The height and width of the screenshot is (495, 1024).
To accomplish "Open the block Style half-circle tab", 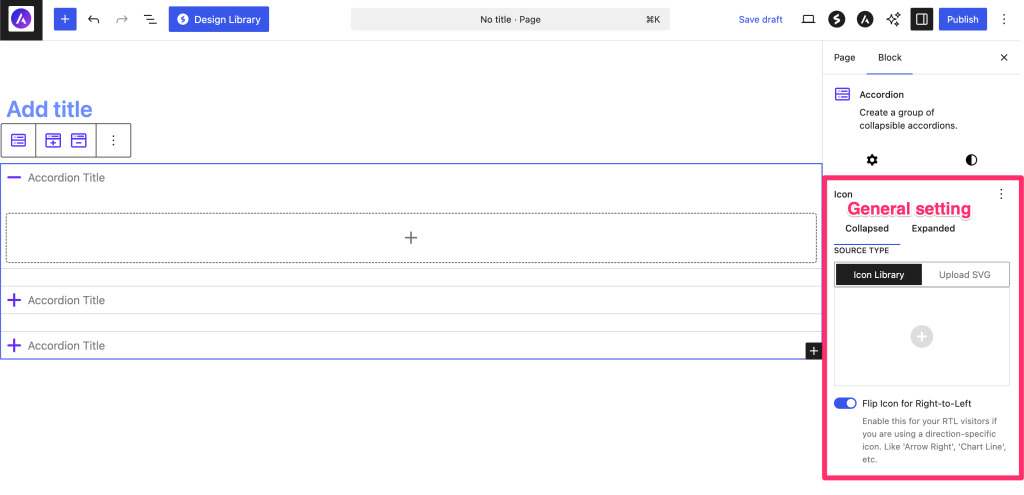I will point(971,160).
